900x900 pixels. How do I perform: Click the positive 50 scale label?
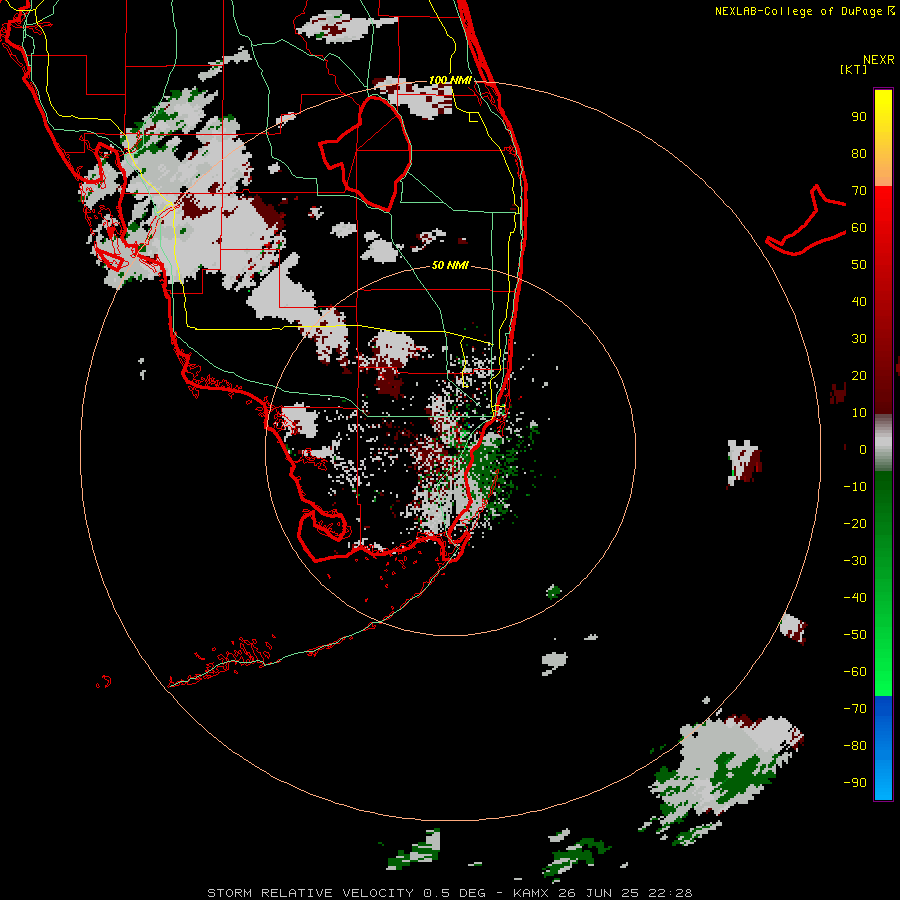pos(859,265)
